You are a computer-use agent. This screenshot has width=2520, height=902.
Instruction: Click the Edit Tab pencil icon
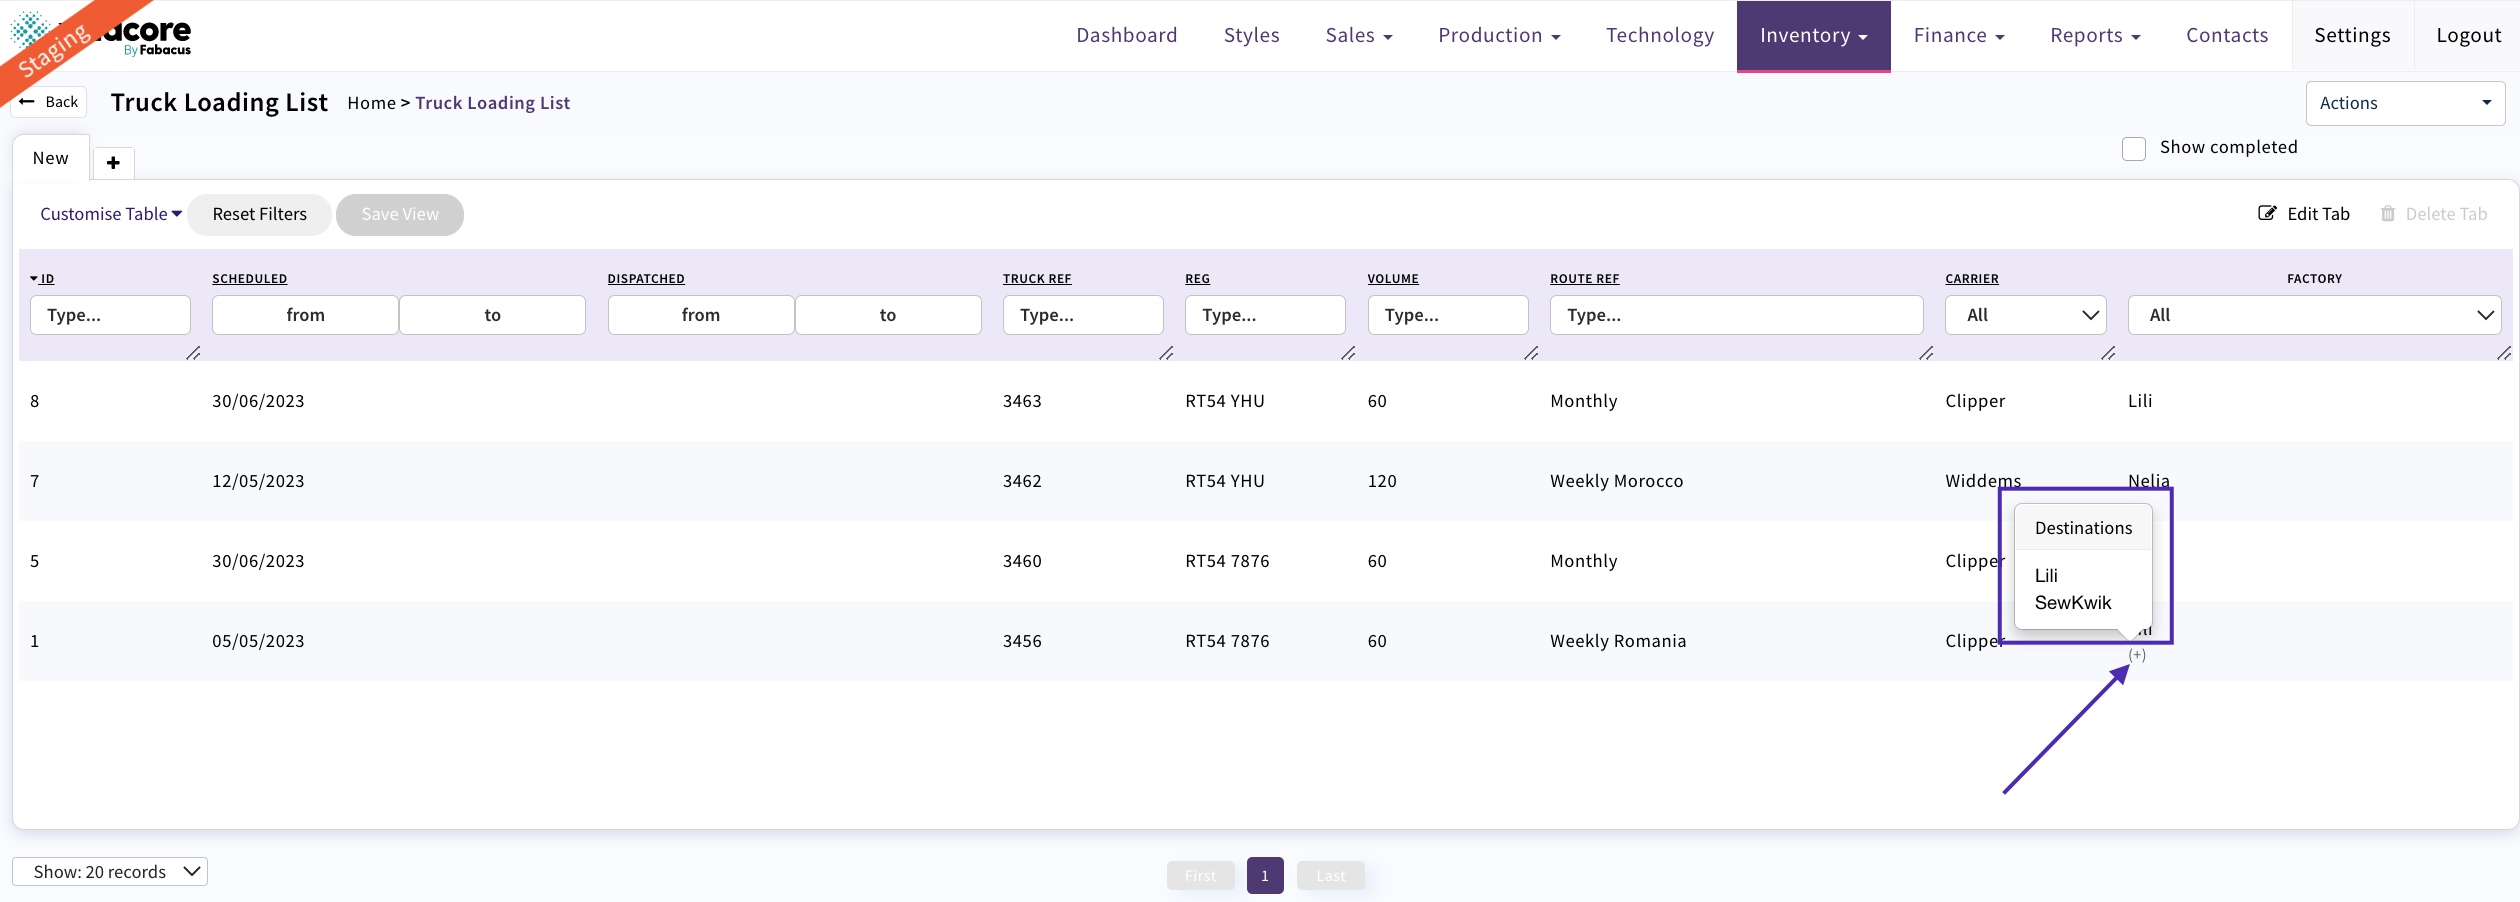pyautogui.click(x=2267, y=214)
